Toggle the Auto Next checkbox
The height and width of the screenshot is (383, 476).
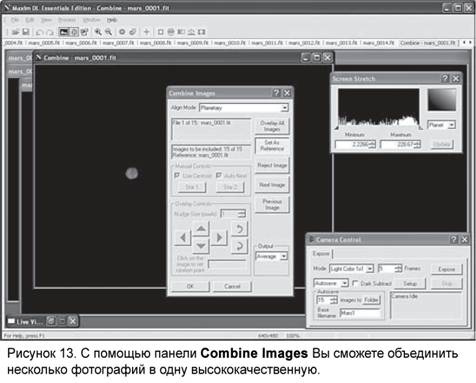tap(219, 175)
